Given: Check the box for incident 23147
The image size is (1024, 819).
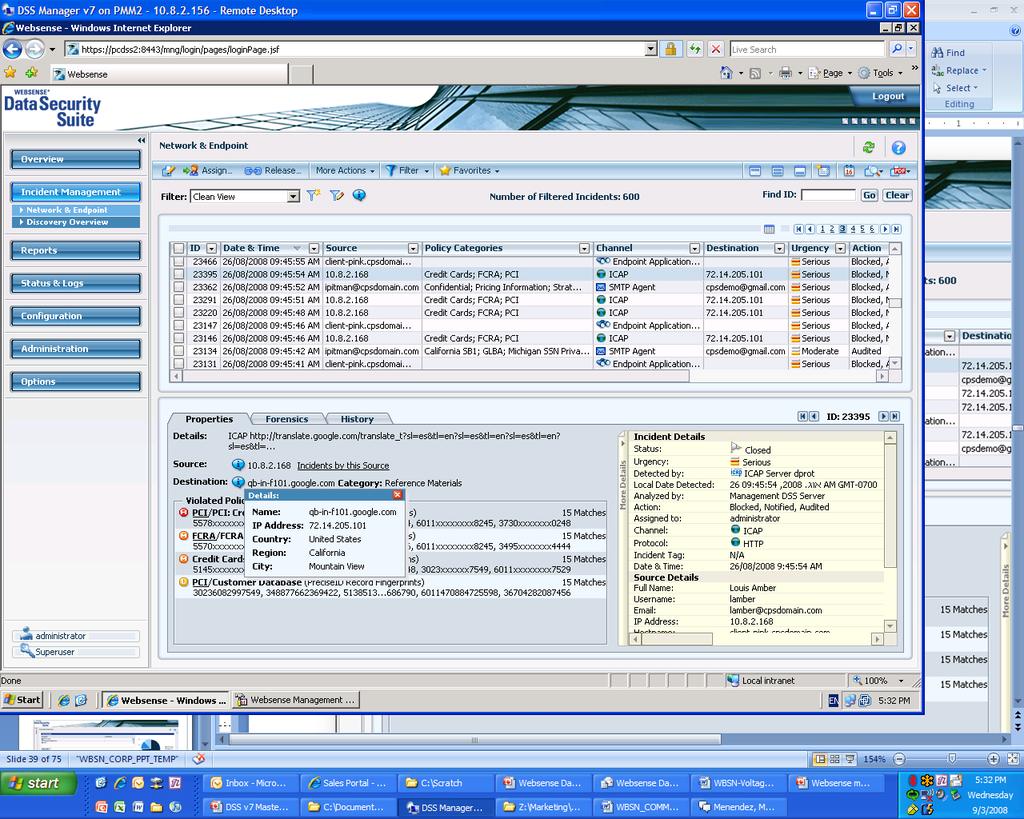Looking at the screenshot, I should [x=178, y=326].
